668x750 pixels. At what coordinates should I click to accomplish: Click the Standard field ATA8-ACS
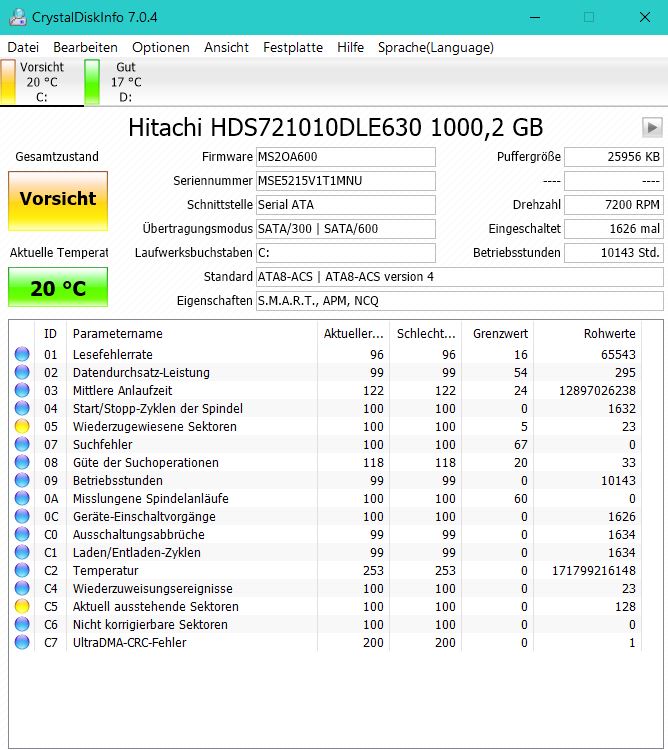(460, 276)
